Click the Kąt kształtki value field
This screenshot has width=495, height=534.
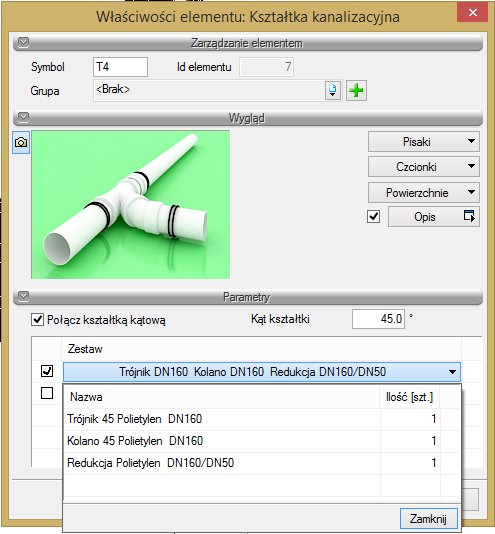[x=378, y=319]
